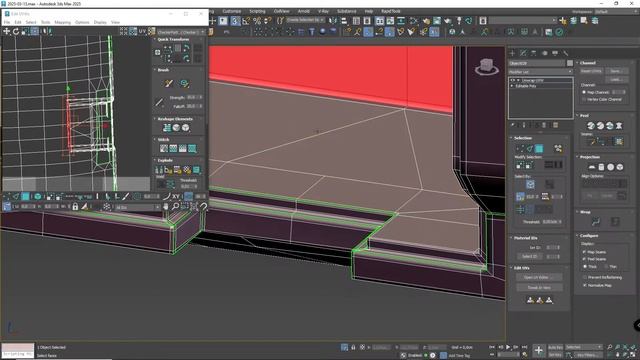Select Editable Poly in the modifier stack

[x=526, y=86]
